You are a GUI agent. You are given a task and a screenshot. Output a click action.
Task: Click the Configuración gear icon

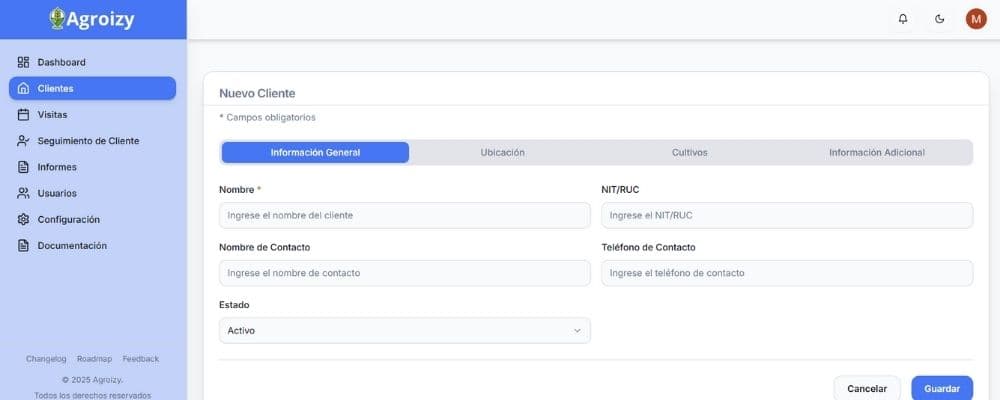tap(24, 219)
